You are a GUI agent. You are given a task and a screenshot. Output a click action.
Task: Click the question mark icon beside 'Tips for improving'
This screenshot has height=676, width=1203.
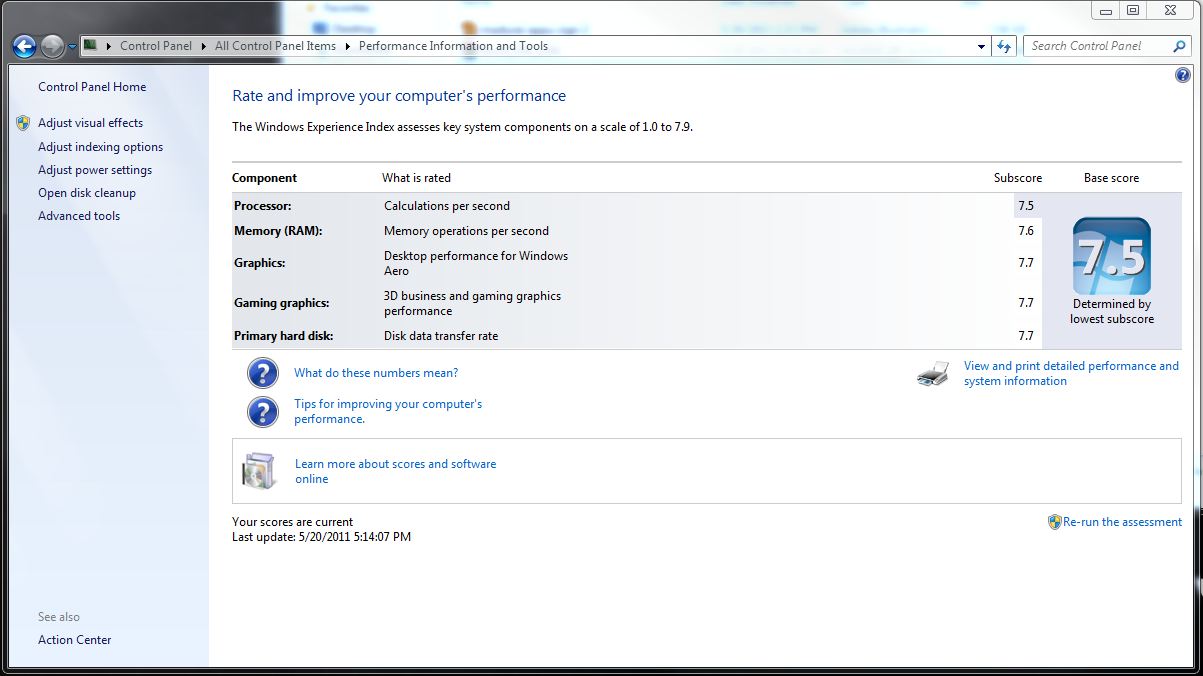pos(262,412)
